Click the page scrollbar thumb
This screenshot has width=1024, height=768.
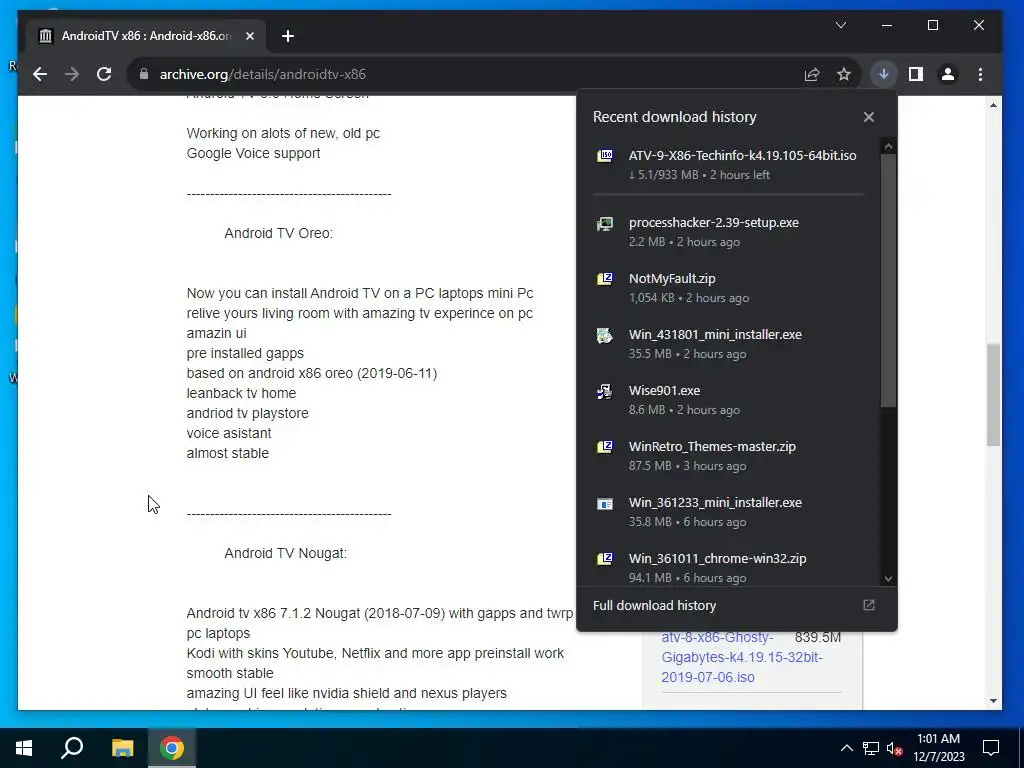coord(993,395)
